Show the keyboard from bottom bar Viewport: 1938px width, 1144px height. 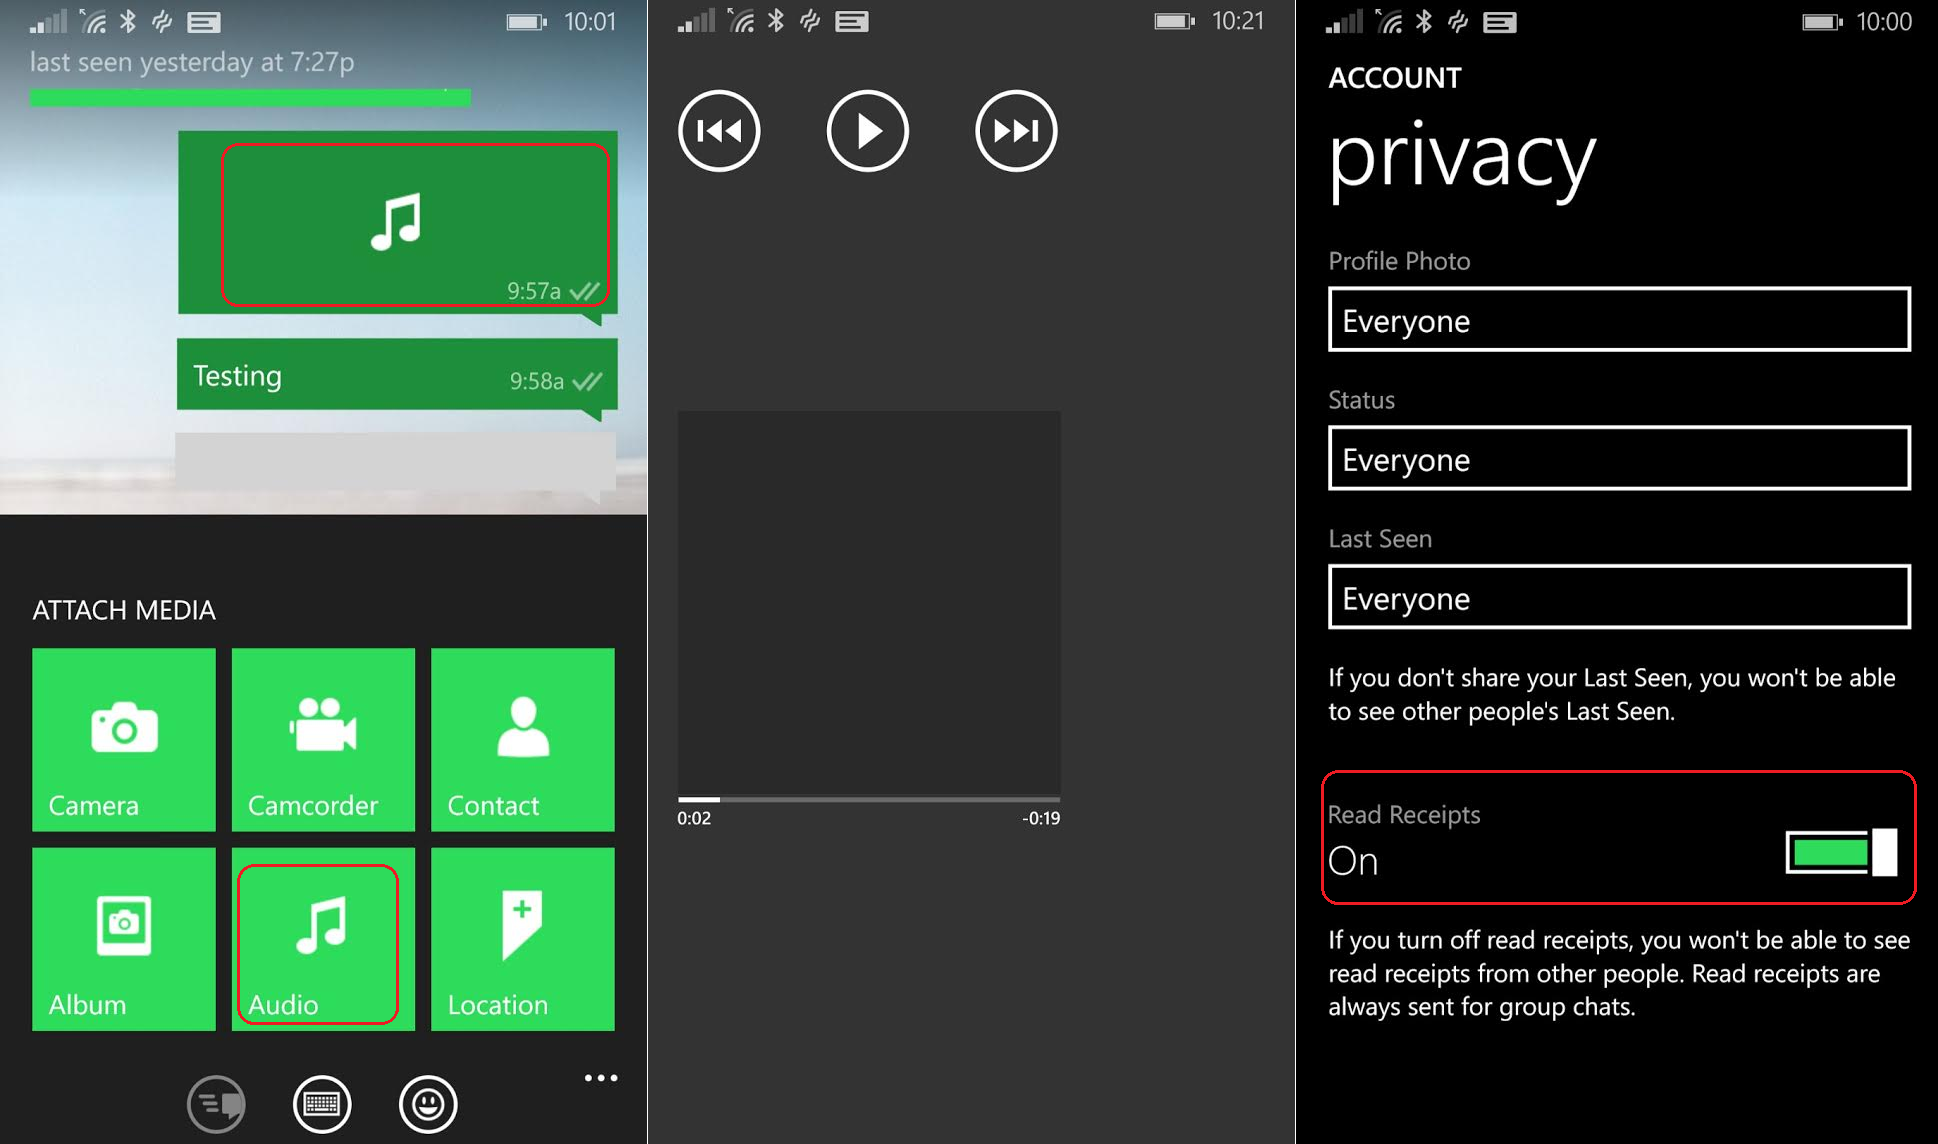point(322,1104)
